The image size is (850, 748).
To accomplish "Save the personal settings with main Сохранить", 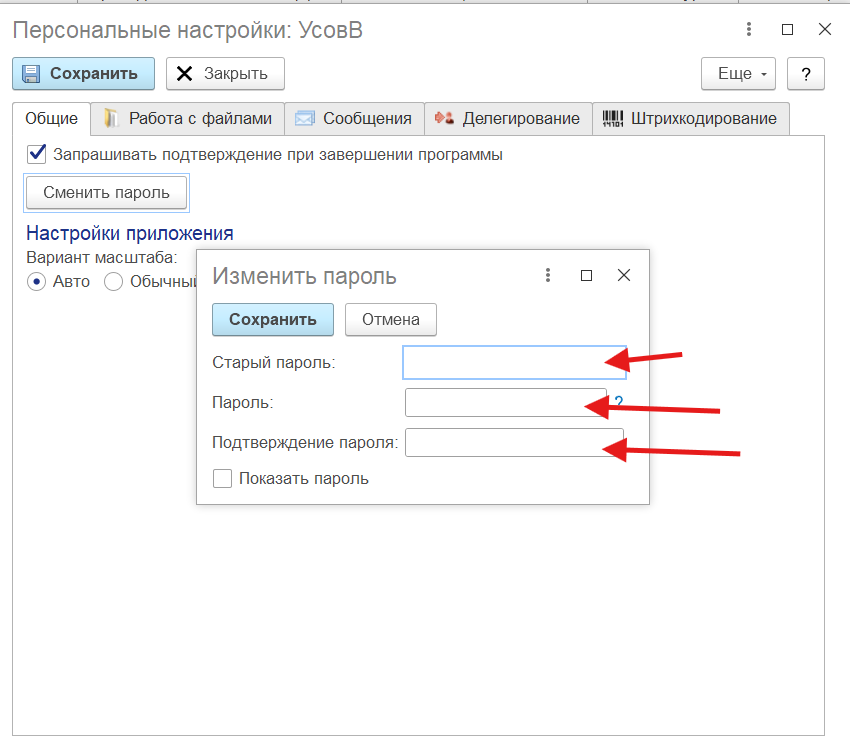I will 83,74.
